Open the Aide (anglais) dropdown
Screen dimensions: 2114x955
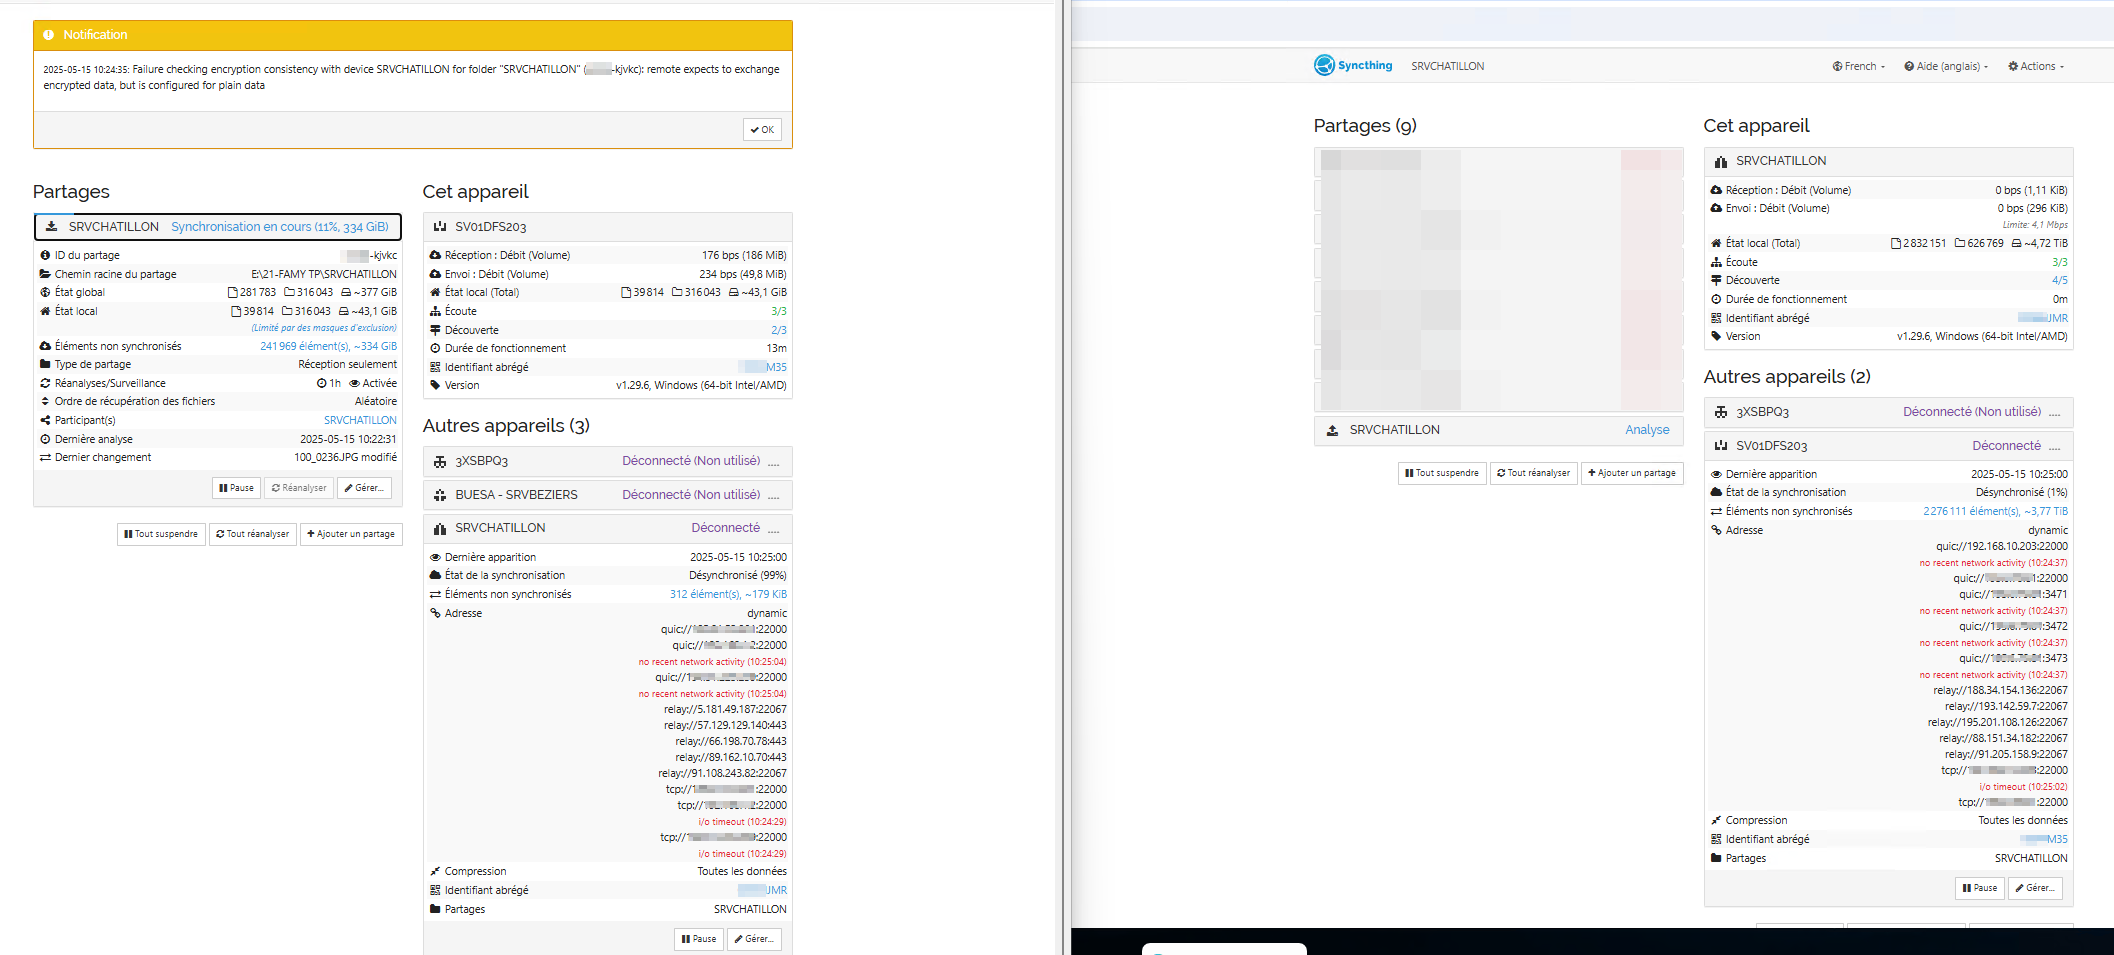point(1946,66)
